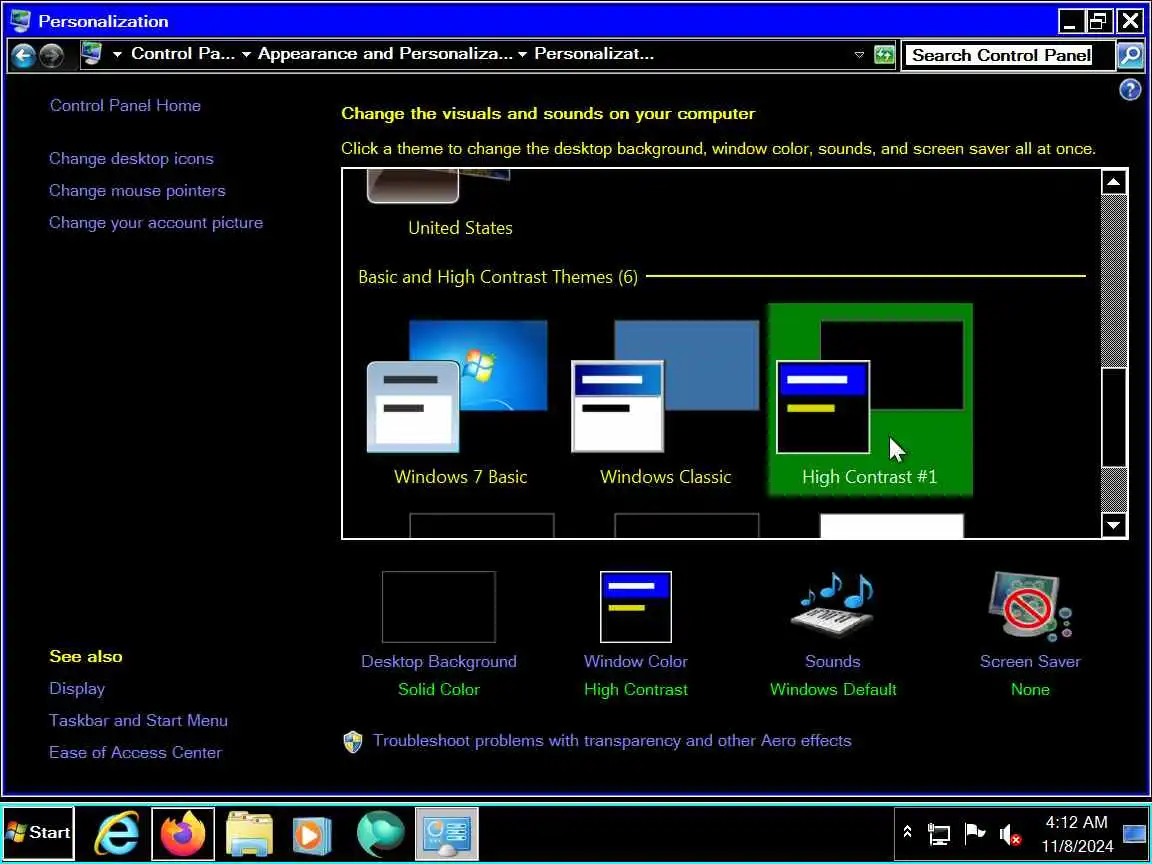The width and height of the screenshot is (1152, 864).
Task: Click the taskbar clock showing 4:12 AM
Action: point(1076,834)
